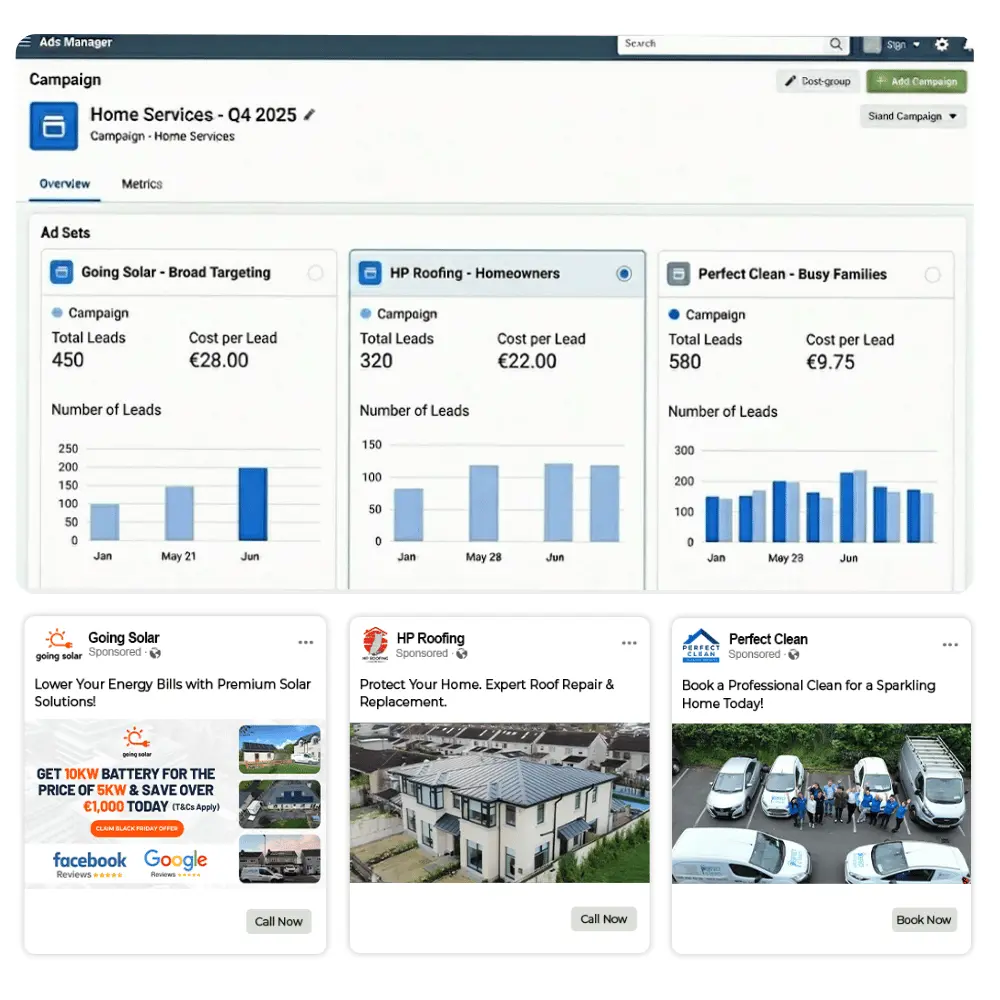
Task: Open three-dot menu on HP Roofing ad
Action: [x=629, y=643]
